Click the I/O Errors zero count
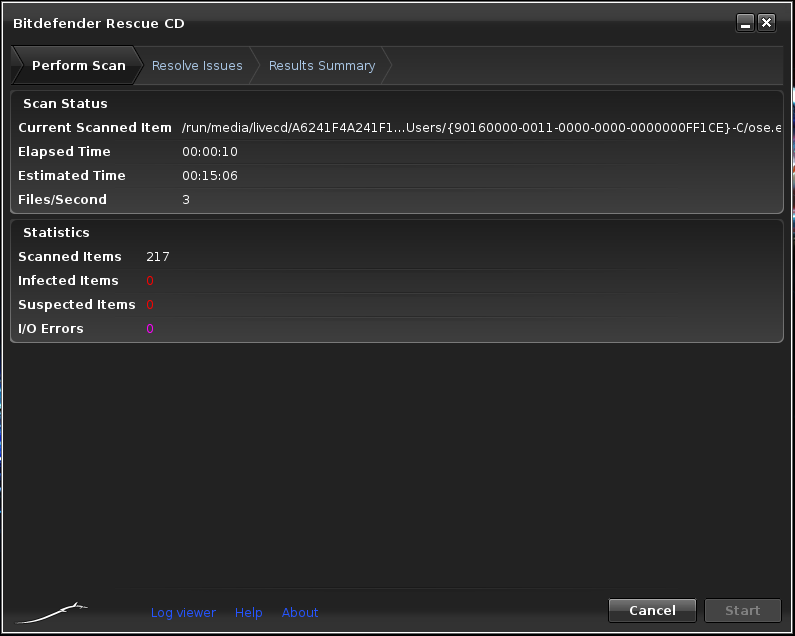This screenshot has height=636, width=795. [150, 329]
